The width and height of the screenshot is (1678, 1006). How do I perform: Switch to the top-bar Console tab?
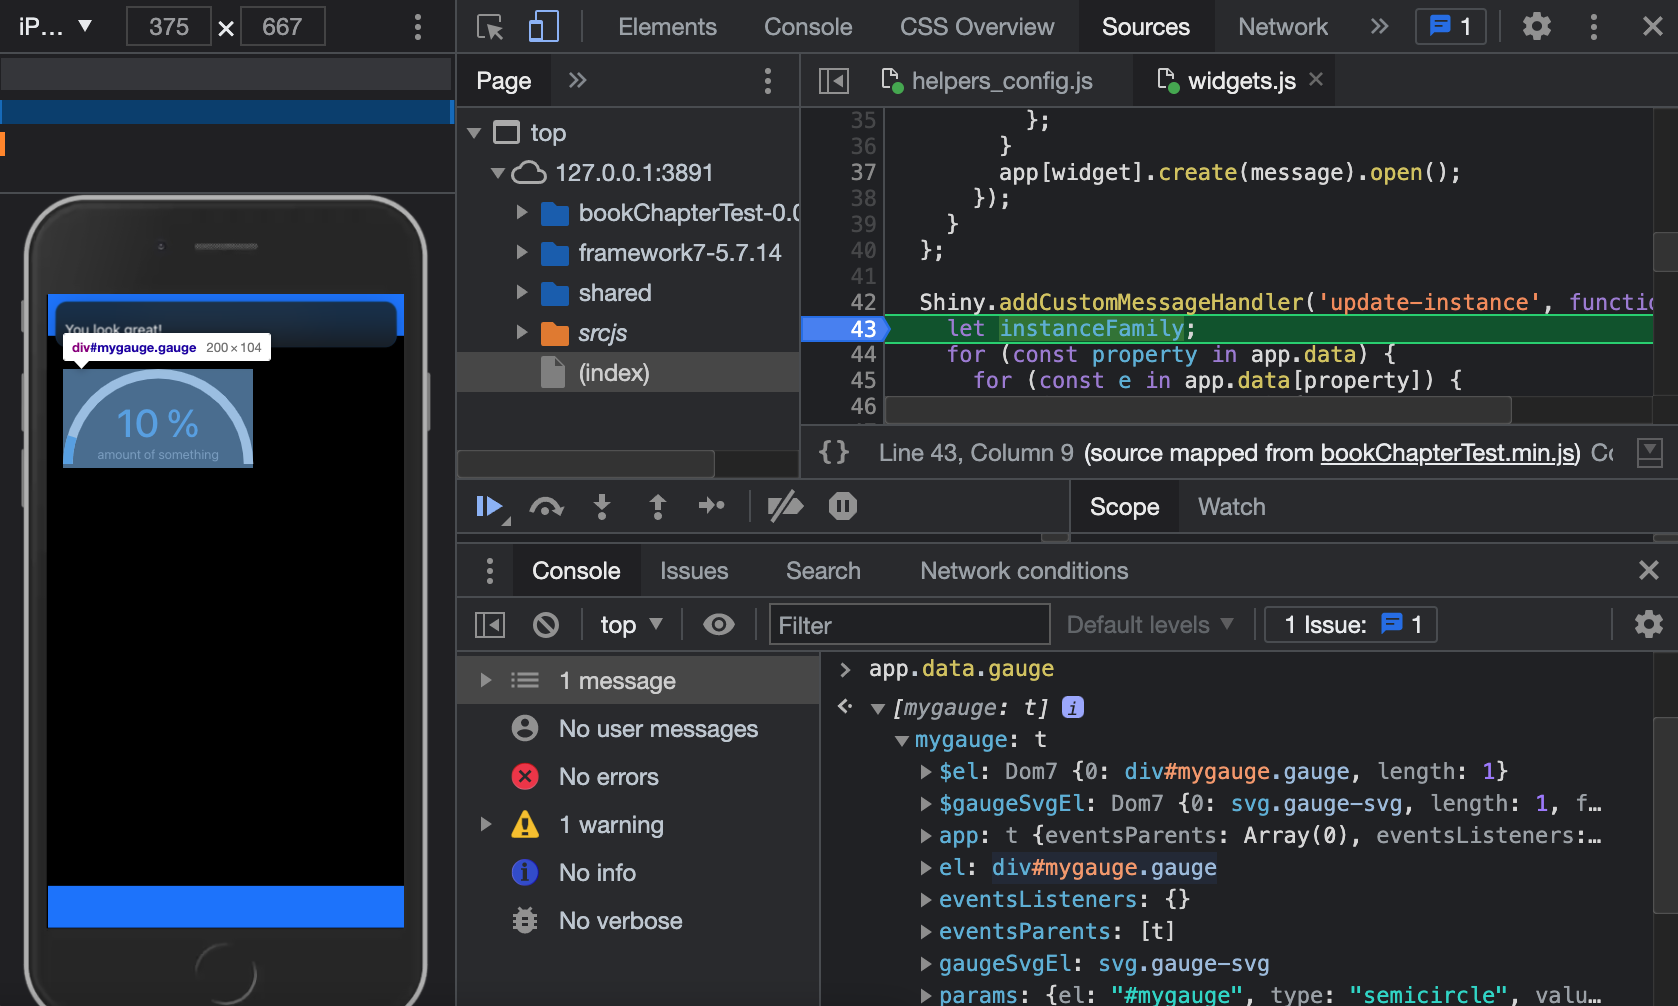808,27
